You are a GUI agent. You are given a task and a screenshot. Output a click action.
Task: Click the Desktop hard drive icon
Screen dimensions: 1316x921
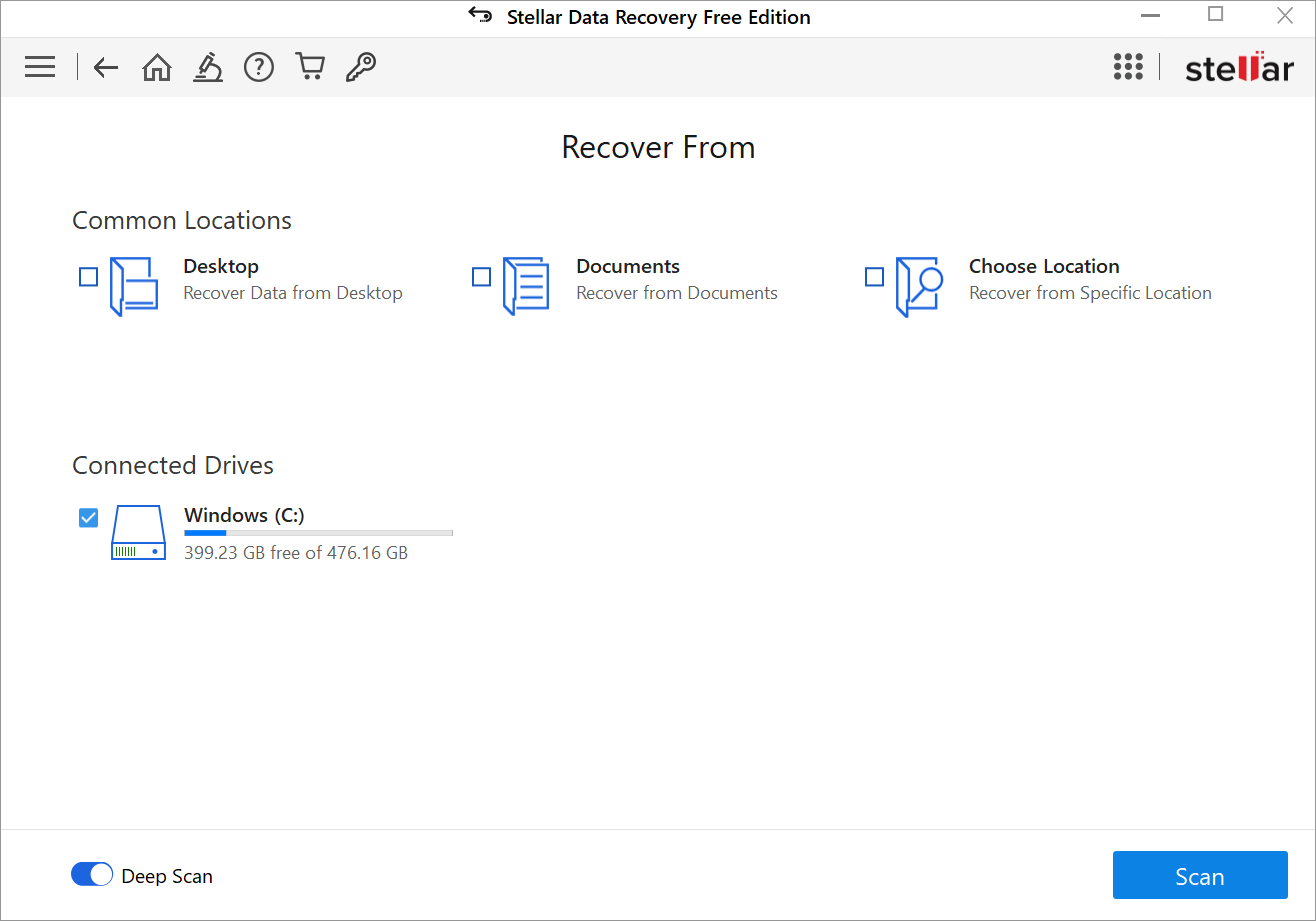134,286
